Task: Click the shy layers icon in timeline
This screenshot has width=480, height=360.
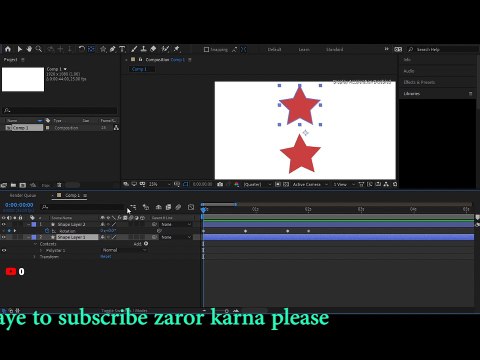Action: pyautogui.click(x=159, y=207)
